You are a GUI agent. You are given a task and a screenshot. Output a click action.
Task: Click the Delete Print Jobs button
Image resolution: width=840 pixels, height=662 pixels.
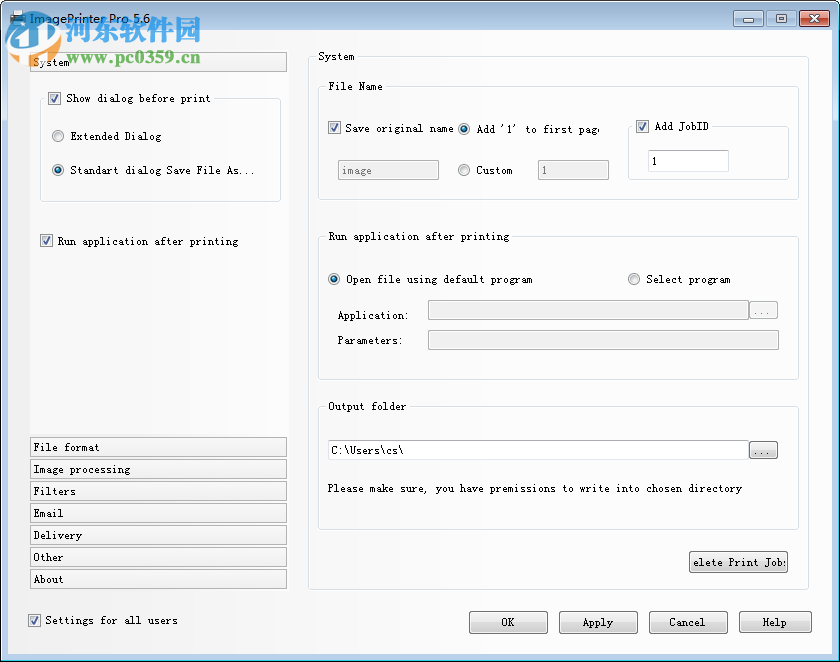(x=738, y=562)
